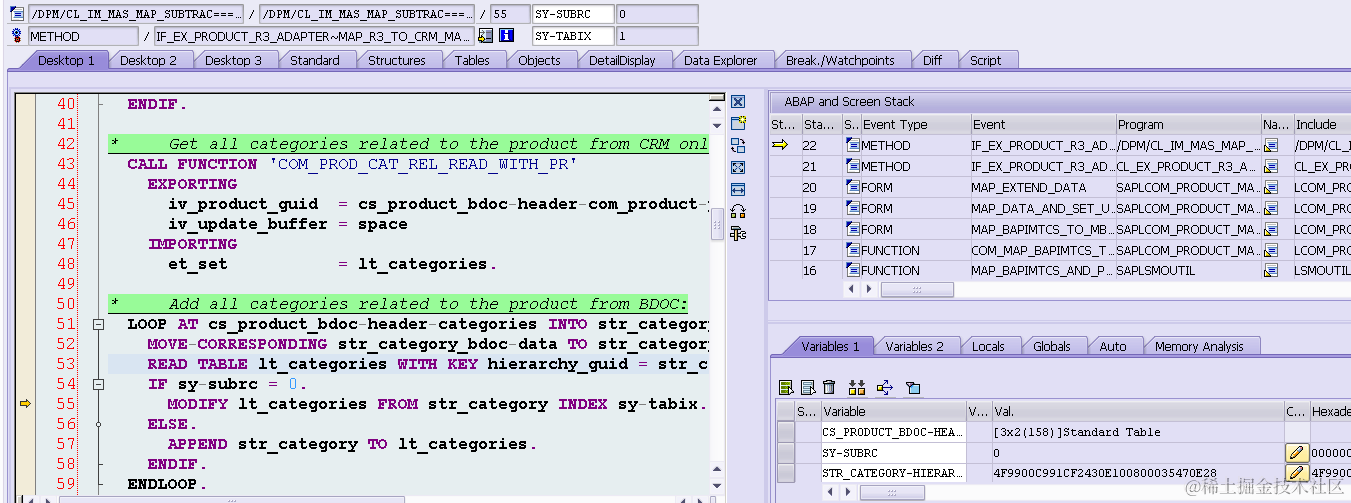Click the Val. column header in the variables table
1351x503 pixels.
(x=1137, y=411)
